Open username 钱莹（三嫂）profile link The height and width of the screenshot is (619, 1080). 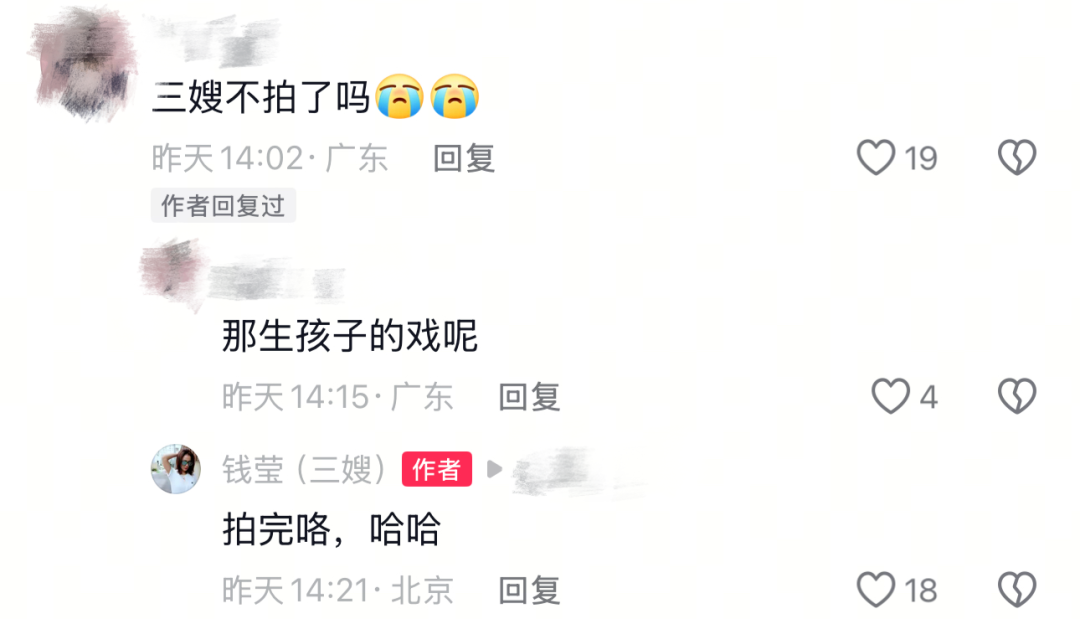point(304,470)
